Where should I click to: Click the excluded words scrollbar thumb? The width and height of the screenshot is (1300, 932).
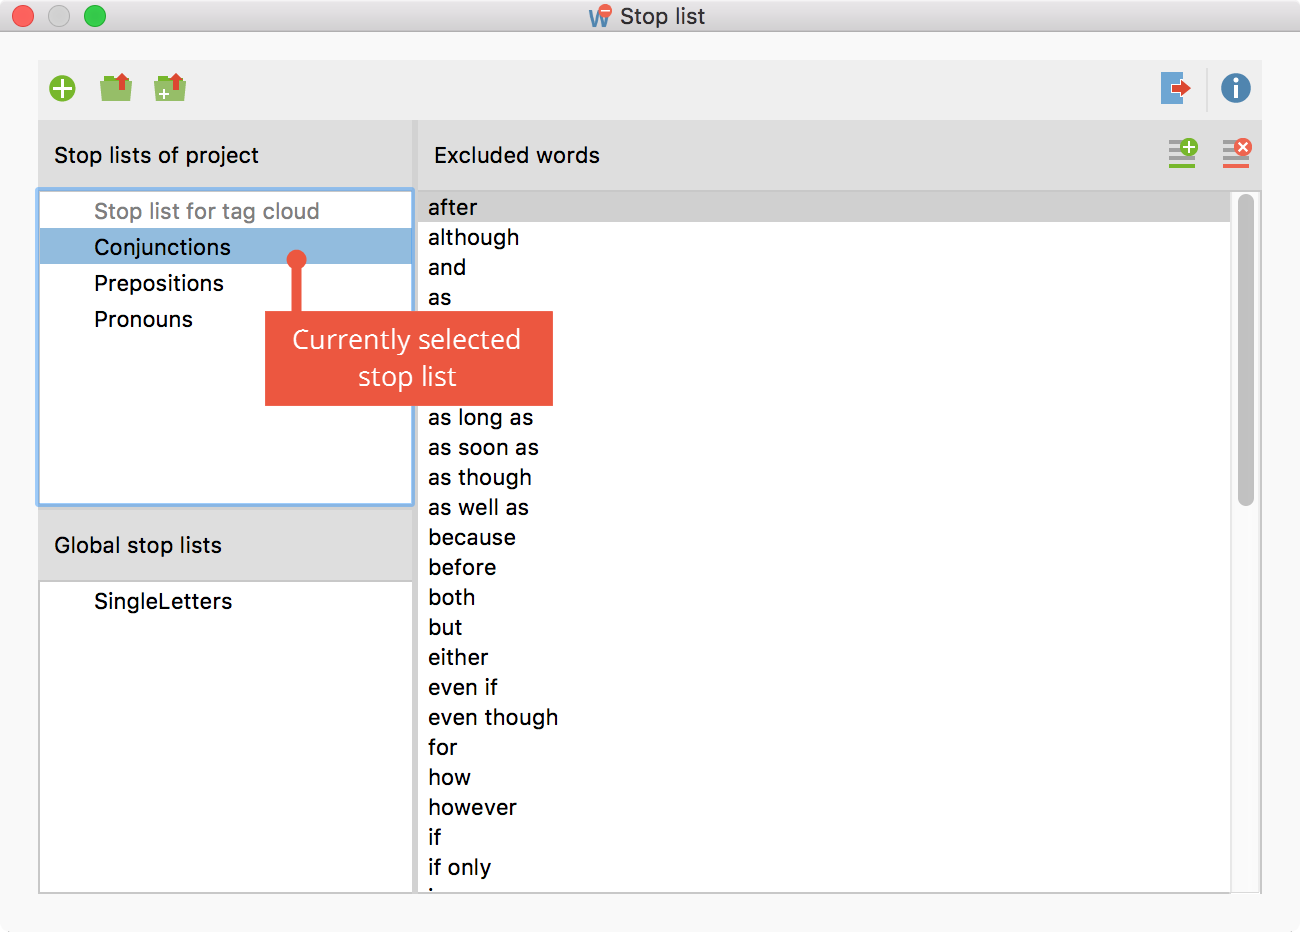tap(1245, 350)
